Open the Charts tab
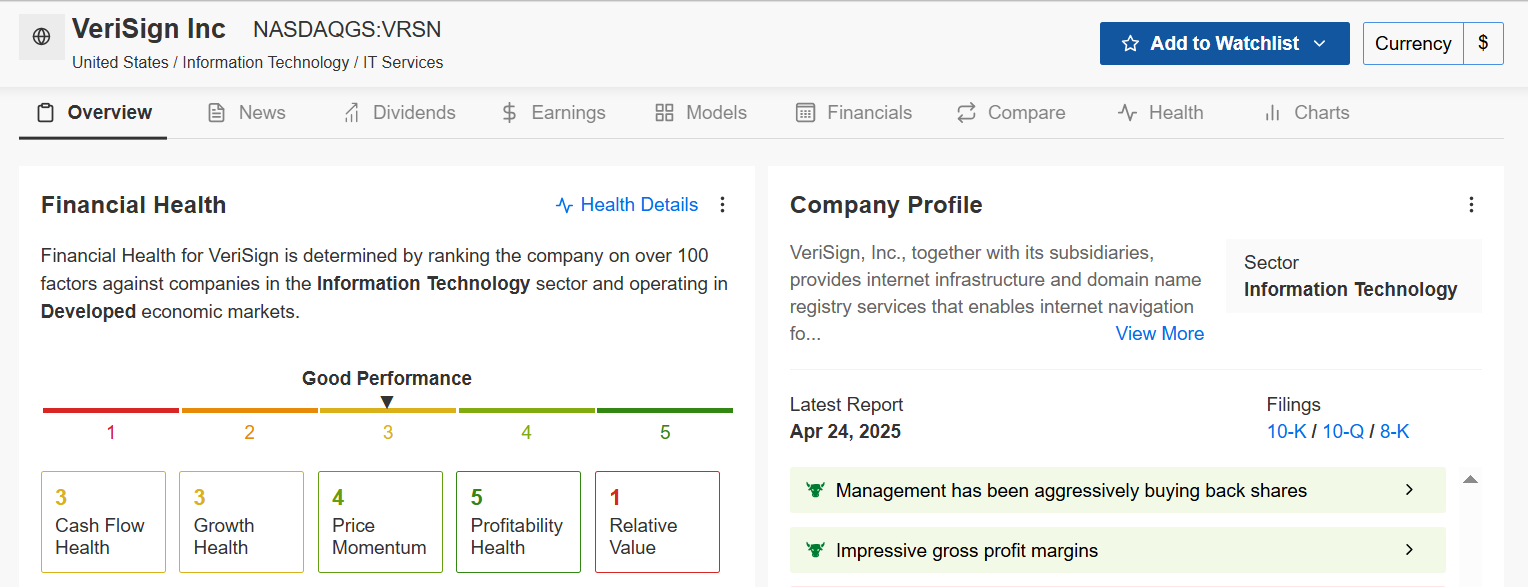This screenshot has height=587, width=1528. click(x=1306, y=113)
